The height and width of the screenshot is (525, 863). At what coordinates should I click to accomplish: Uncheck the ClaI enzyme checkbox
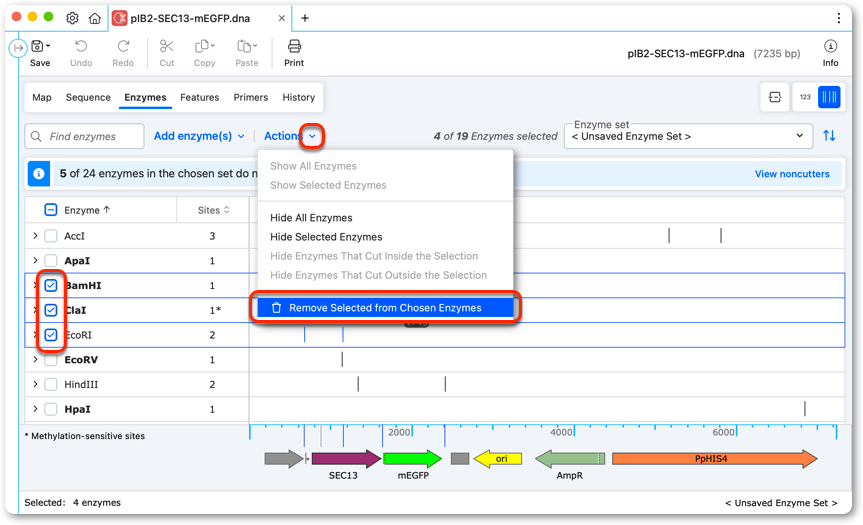pos(51,310)
